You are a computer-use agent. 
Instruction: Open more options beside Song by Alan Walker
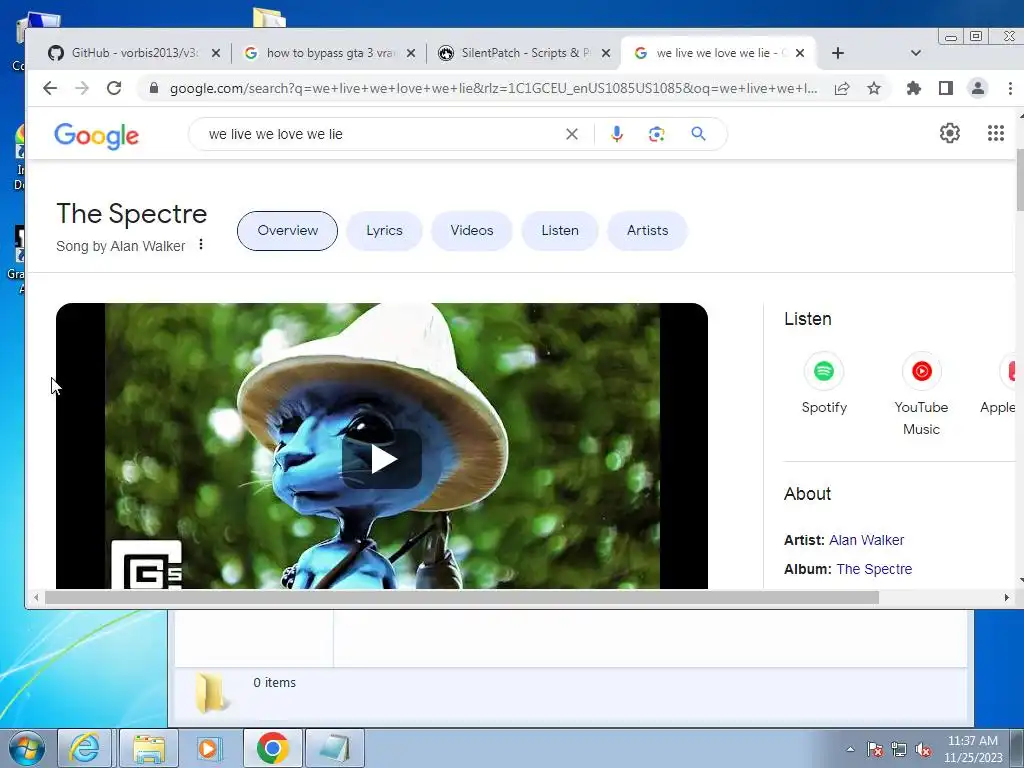tap(200, 244)
